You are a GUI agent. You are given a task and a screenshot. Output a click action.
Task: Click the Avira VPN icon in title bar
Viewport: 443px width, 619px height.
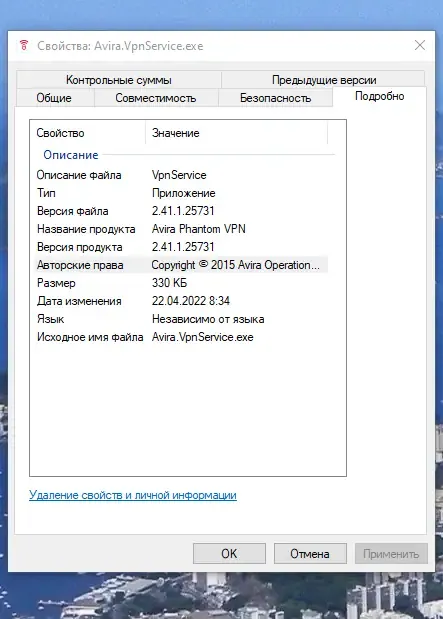24,45
